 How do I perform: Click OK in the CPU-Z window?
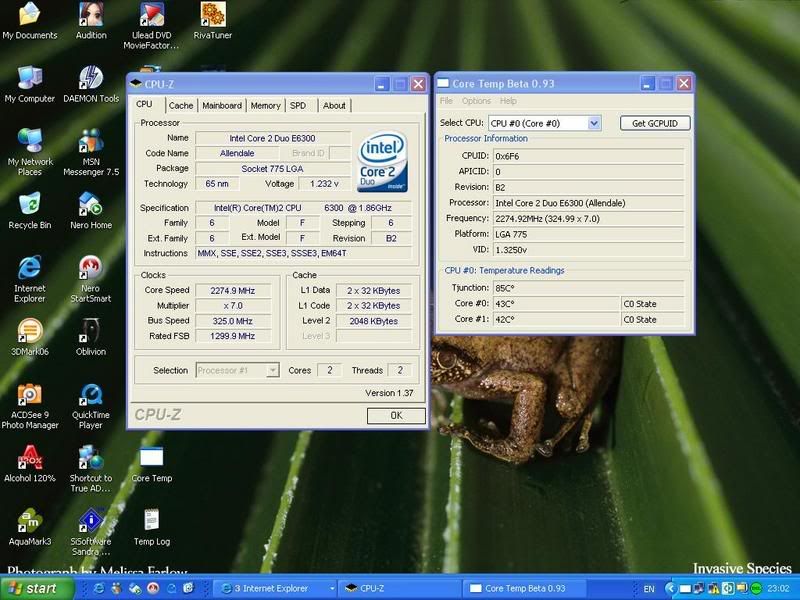396,415
